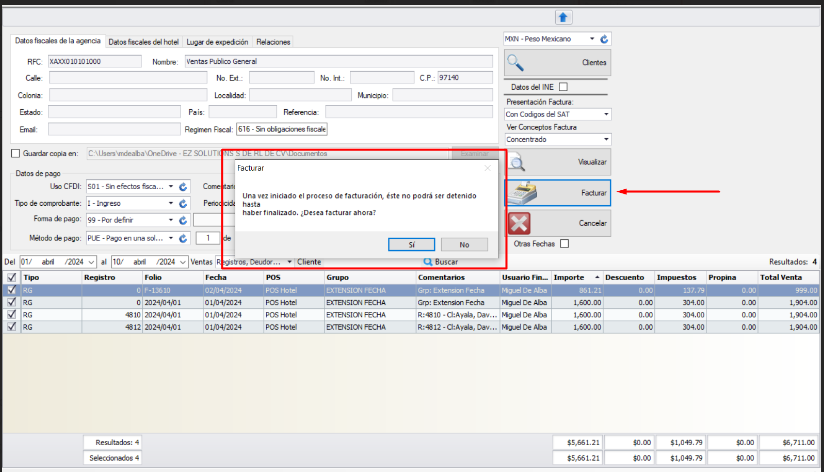The width and height of the screenshot is (824, 472).
Task: Click the Email input field
Action: click(114, 129)
